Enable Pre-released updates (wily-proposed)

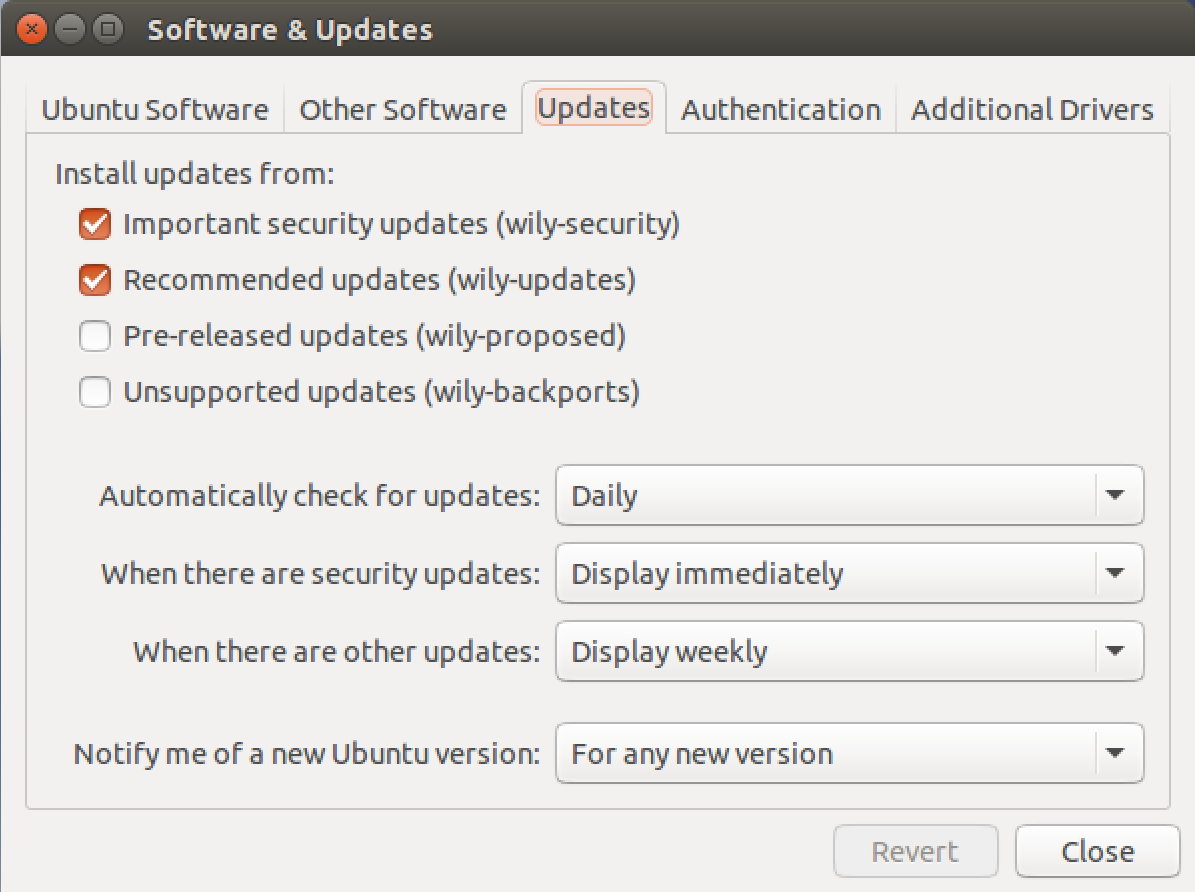pos(94,336)
